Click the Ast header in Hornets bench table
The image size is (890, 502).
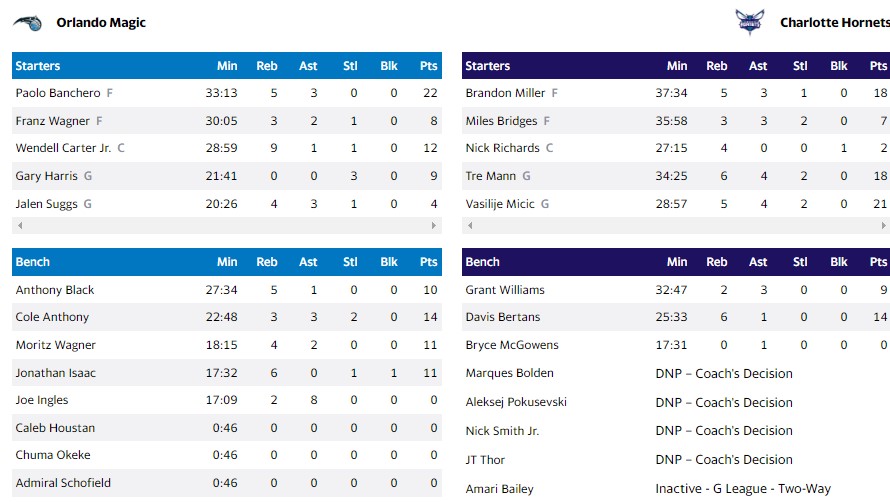point(758,262)
